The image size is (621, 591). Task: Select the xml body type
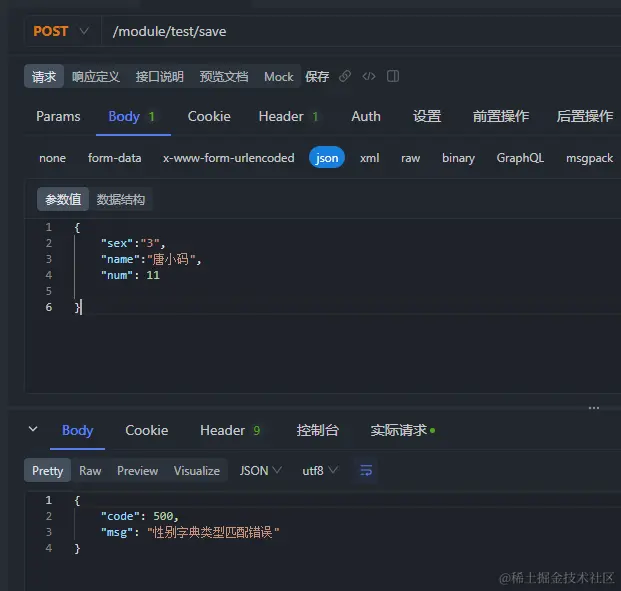click(x=370, y=158)
